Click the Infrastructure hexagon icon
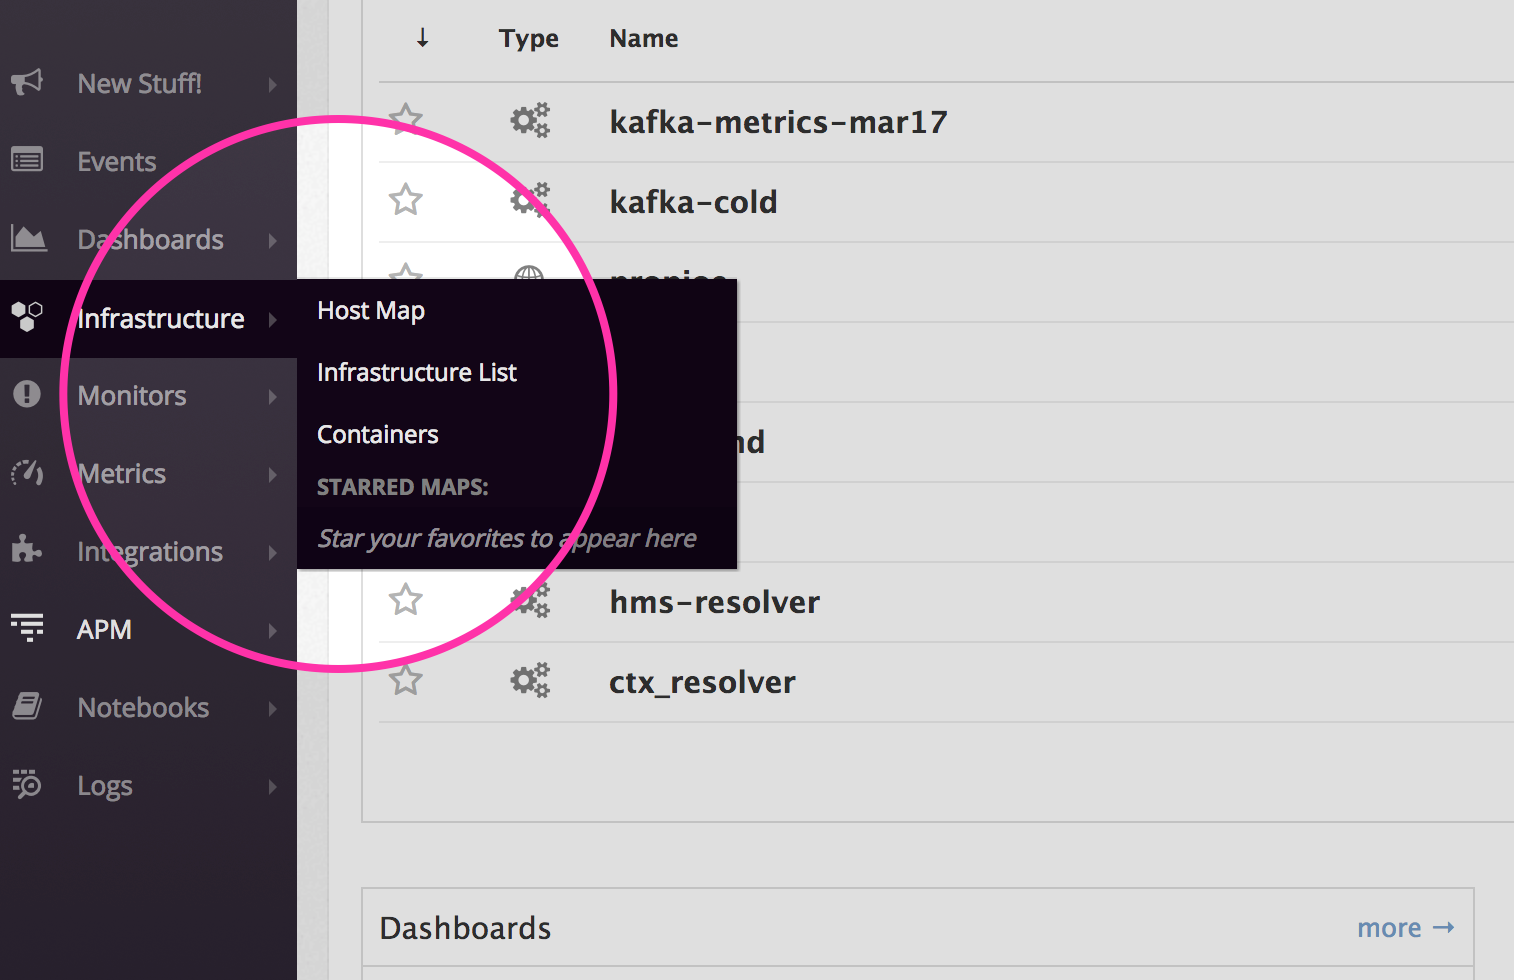This screenshot has height=980, width=1514. click(x=27, y=317)
